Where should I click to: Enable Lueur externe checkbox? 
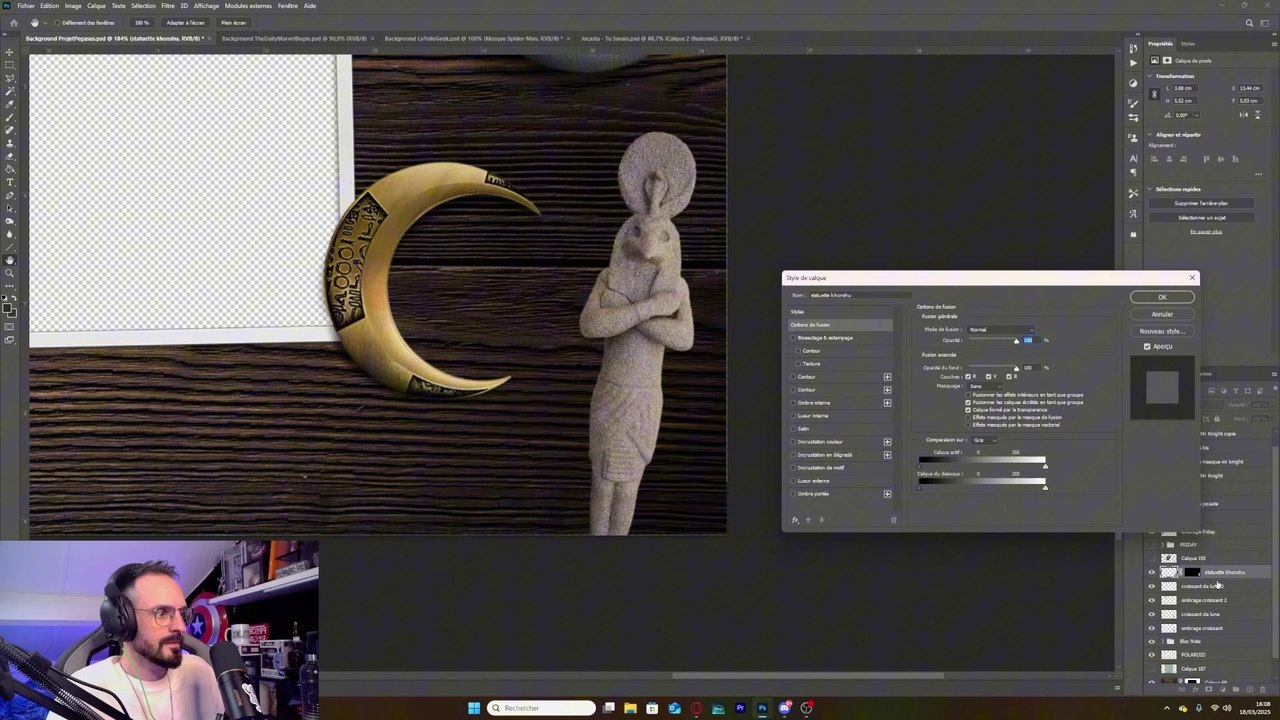(793, 481)
